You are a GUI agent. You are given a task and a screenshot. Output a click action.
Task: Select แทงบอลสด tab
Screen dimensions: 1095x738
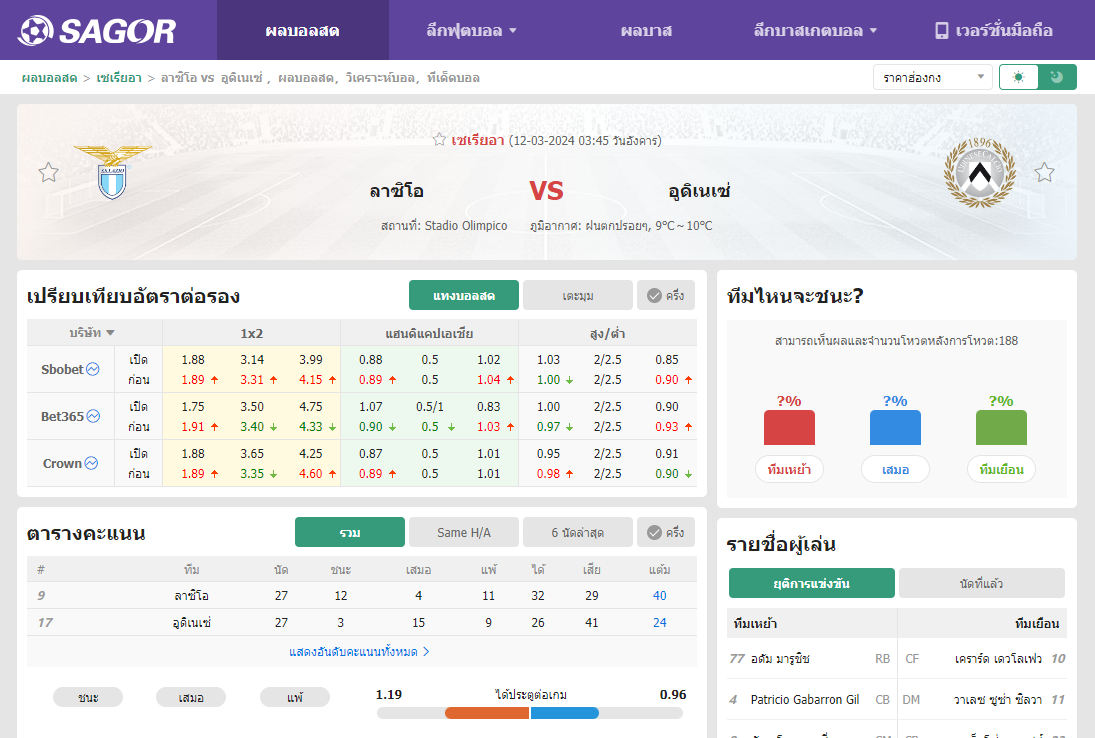[464, 295]
